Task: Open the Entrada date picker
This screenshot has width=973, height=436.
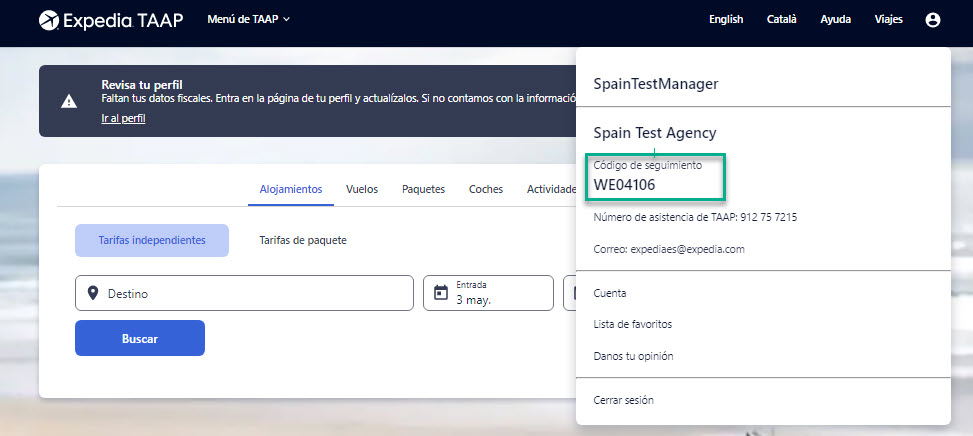Action: pyautogui.click(x=488, y=293)
